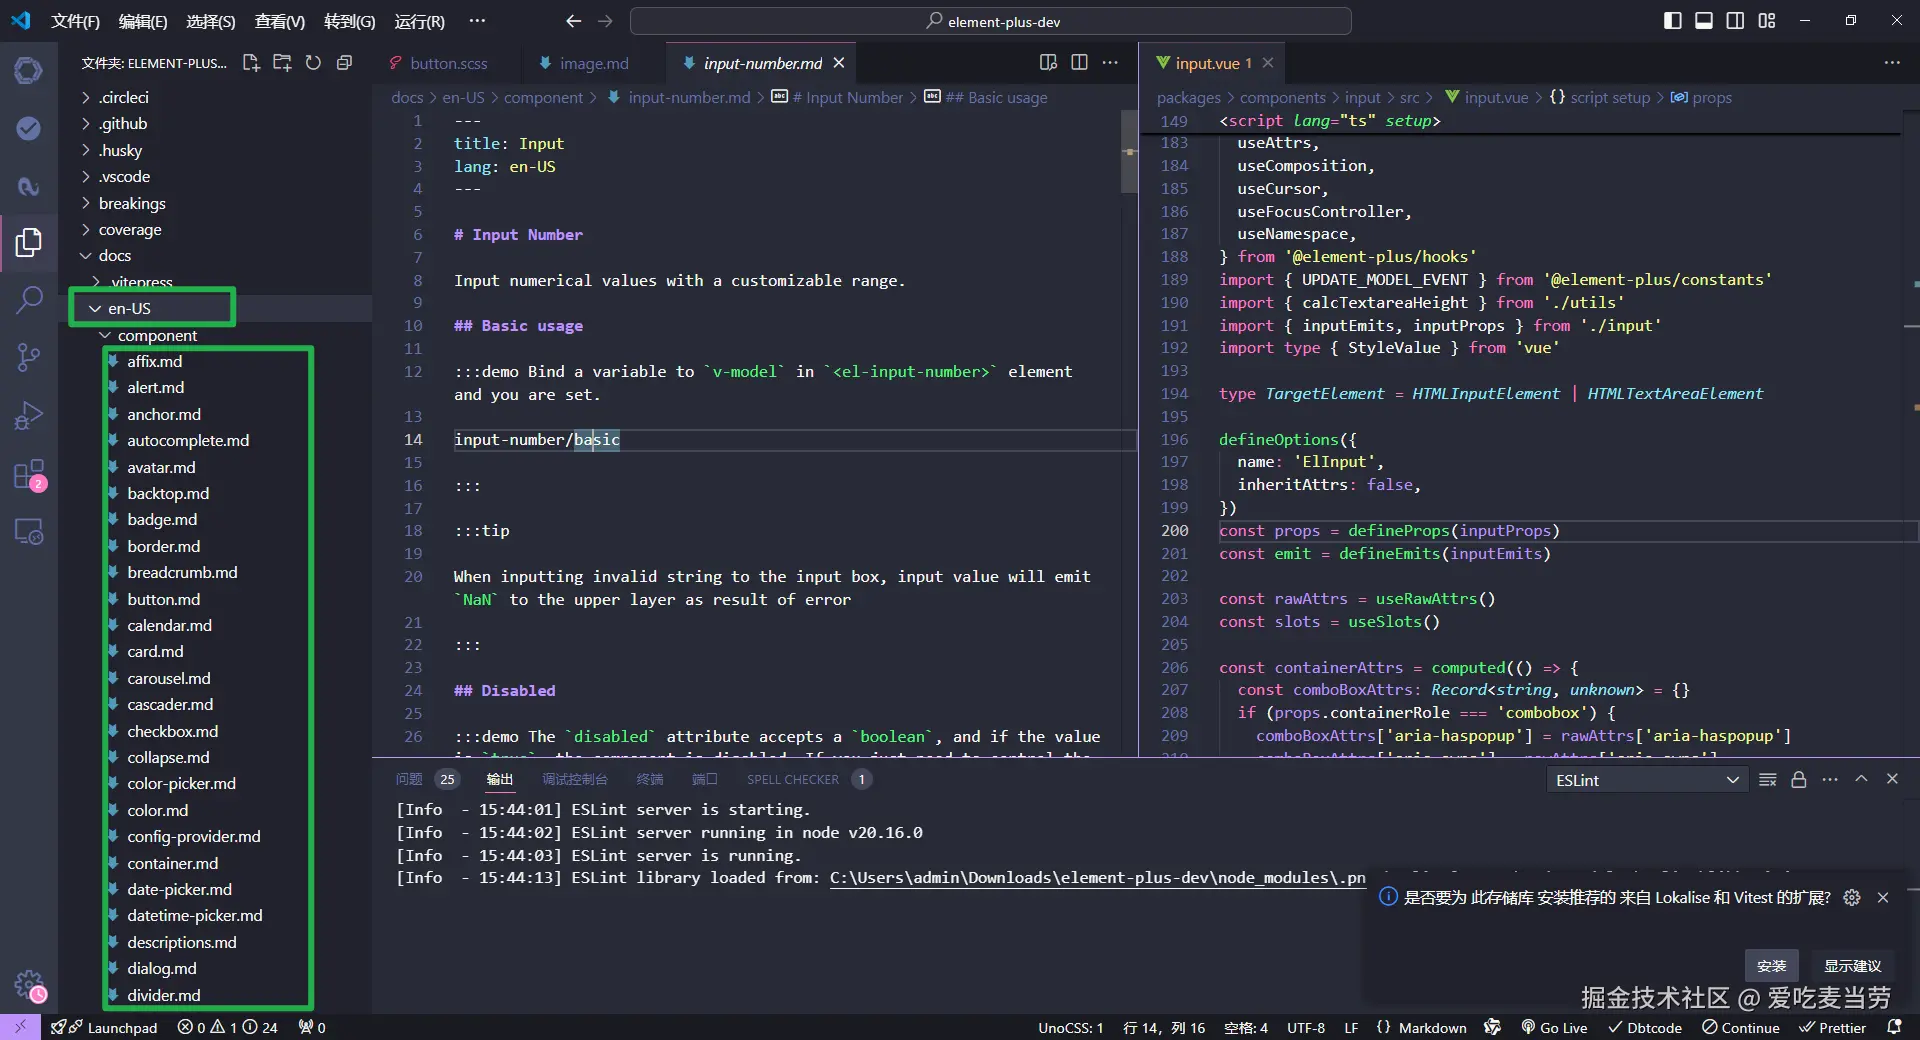1920x1040 pixels.
Task: Switch to the button.scss tab
Action: coord(448,63)
